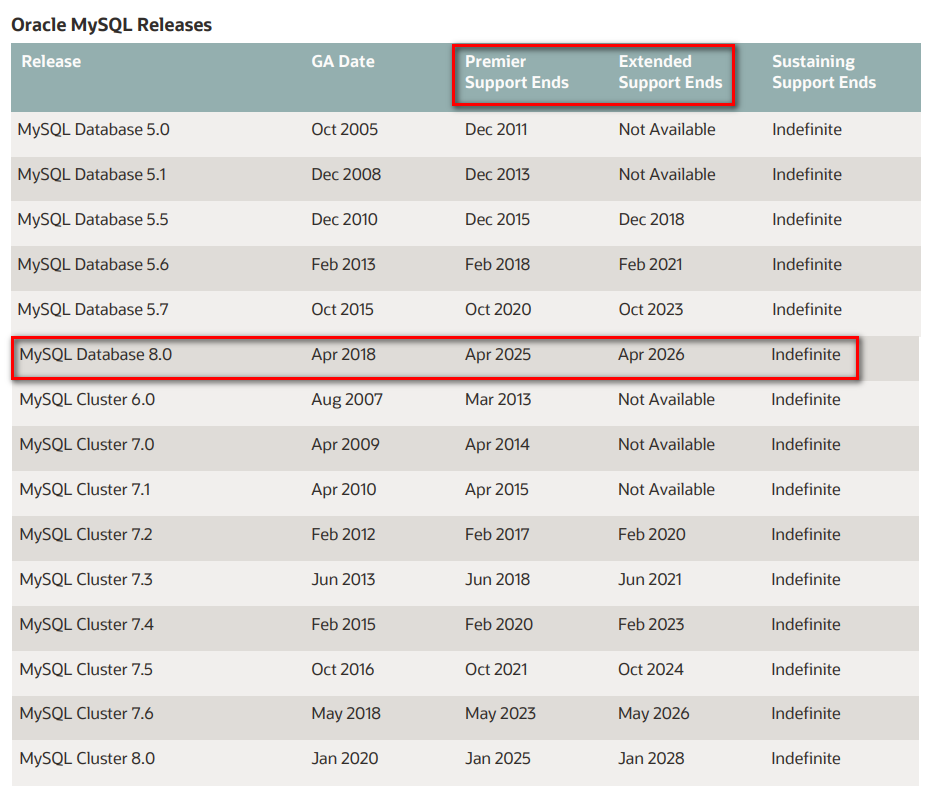
Task: Select 'MySQL Cluster 7.6' release name
Action: 87,714
